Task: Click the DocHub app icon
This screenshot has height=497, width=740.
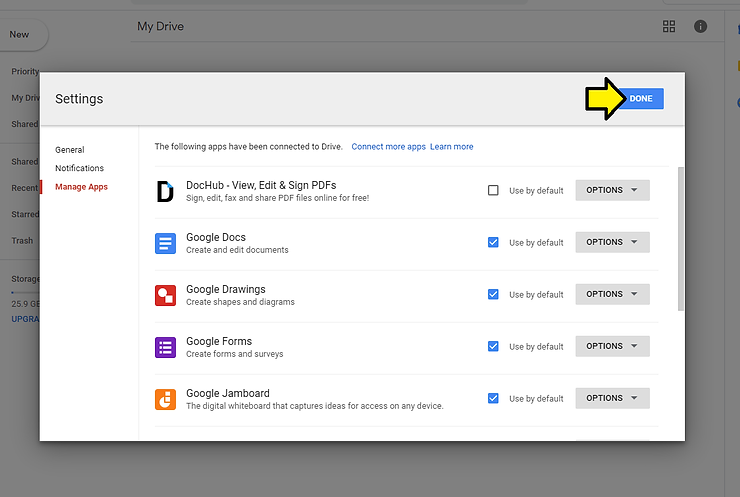Action: (x=165, y=191)
